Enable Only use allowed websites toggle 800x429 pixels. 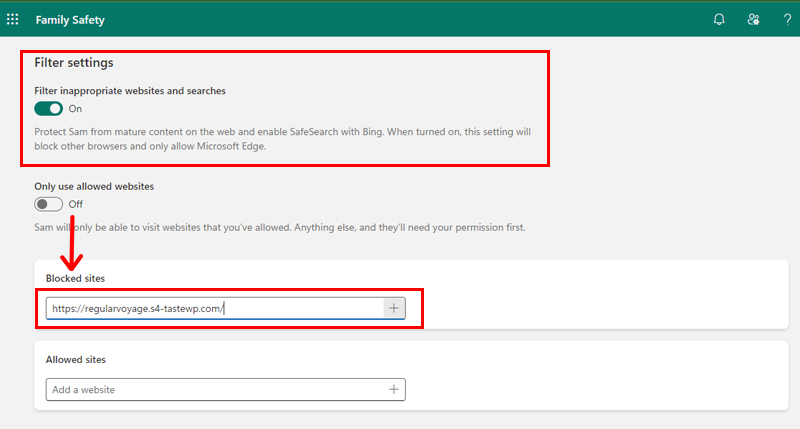(48, 204)
